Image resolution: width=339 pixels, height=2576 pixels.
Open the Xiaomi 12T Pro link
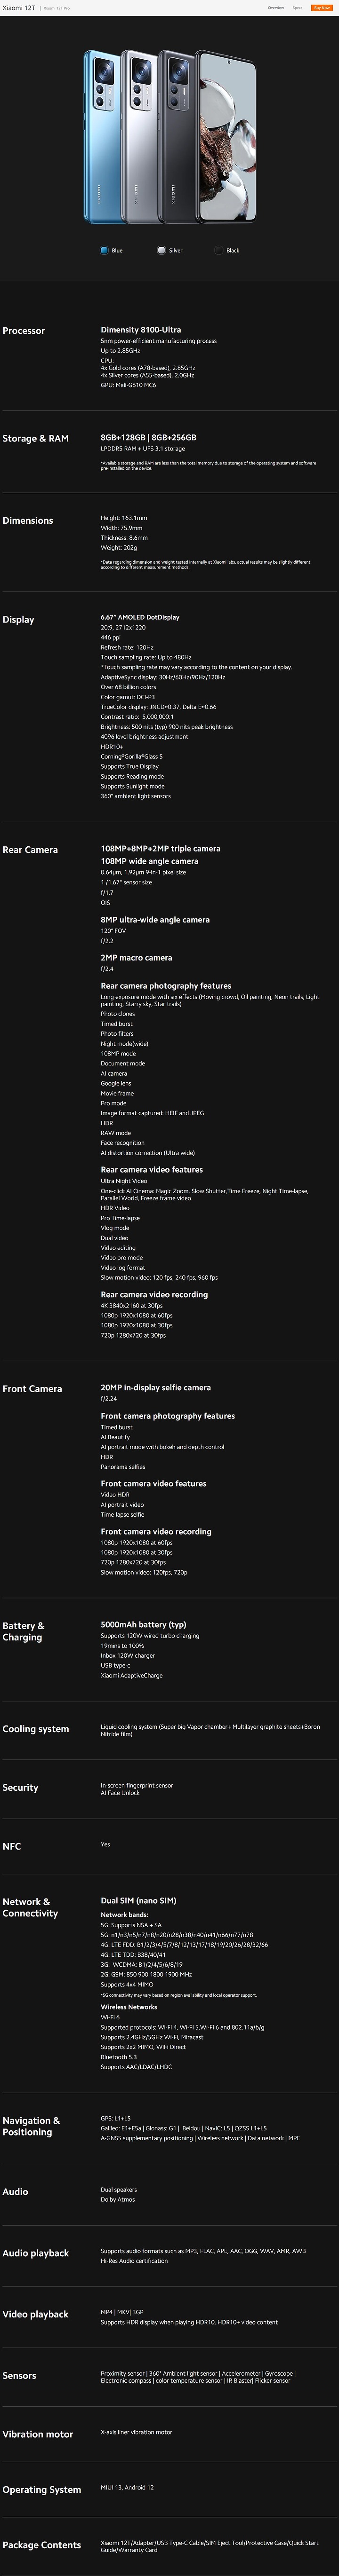(x=55, y=7)
